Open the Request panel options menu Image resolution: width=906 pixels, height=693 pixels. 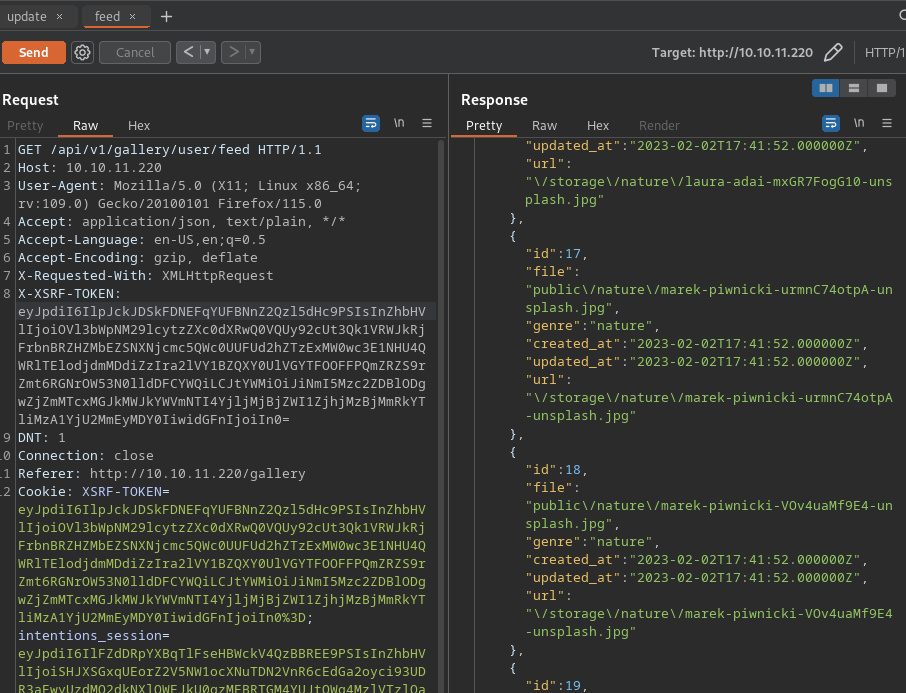click(427, 124)
